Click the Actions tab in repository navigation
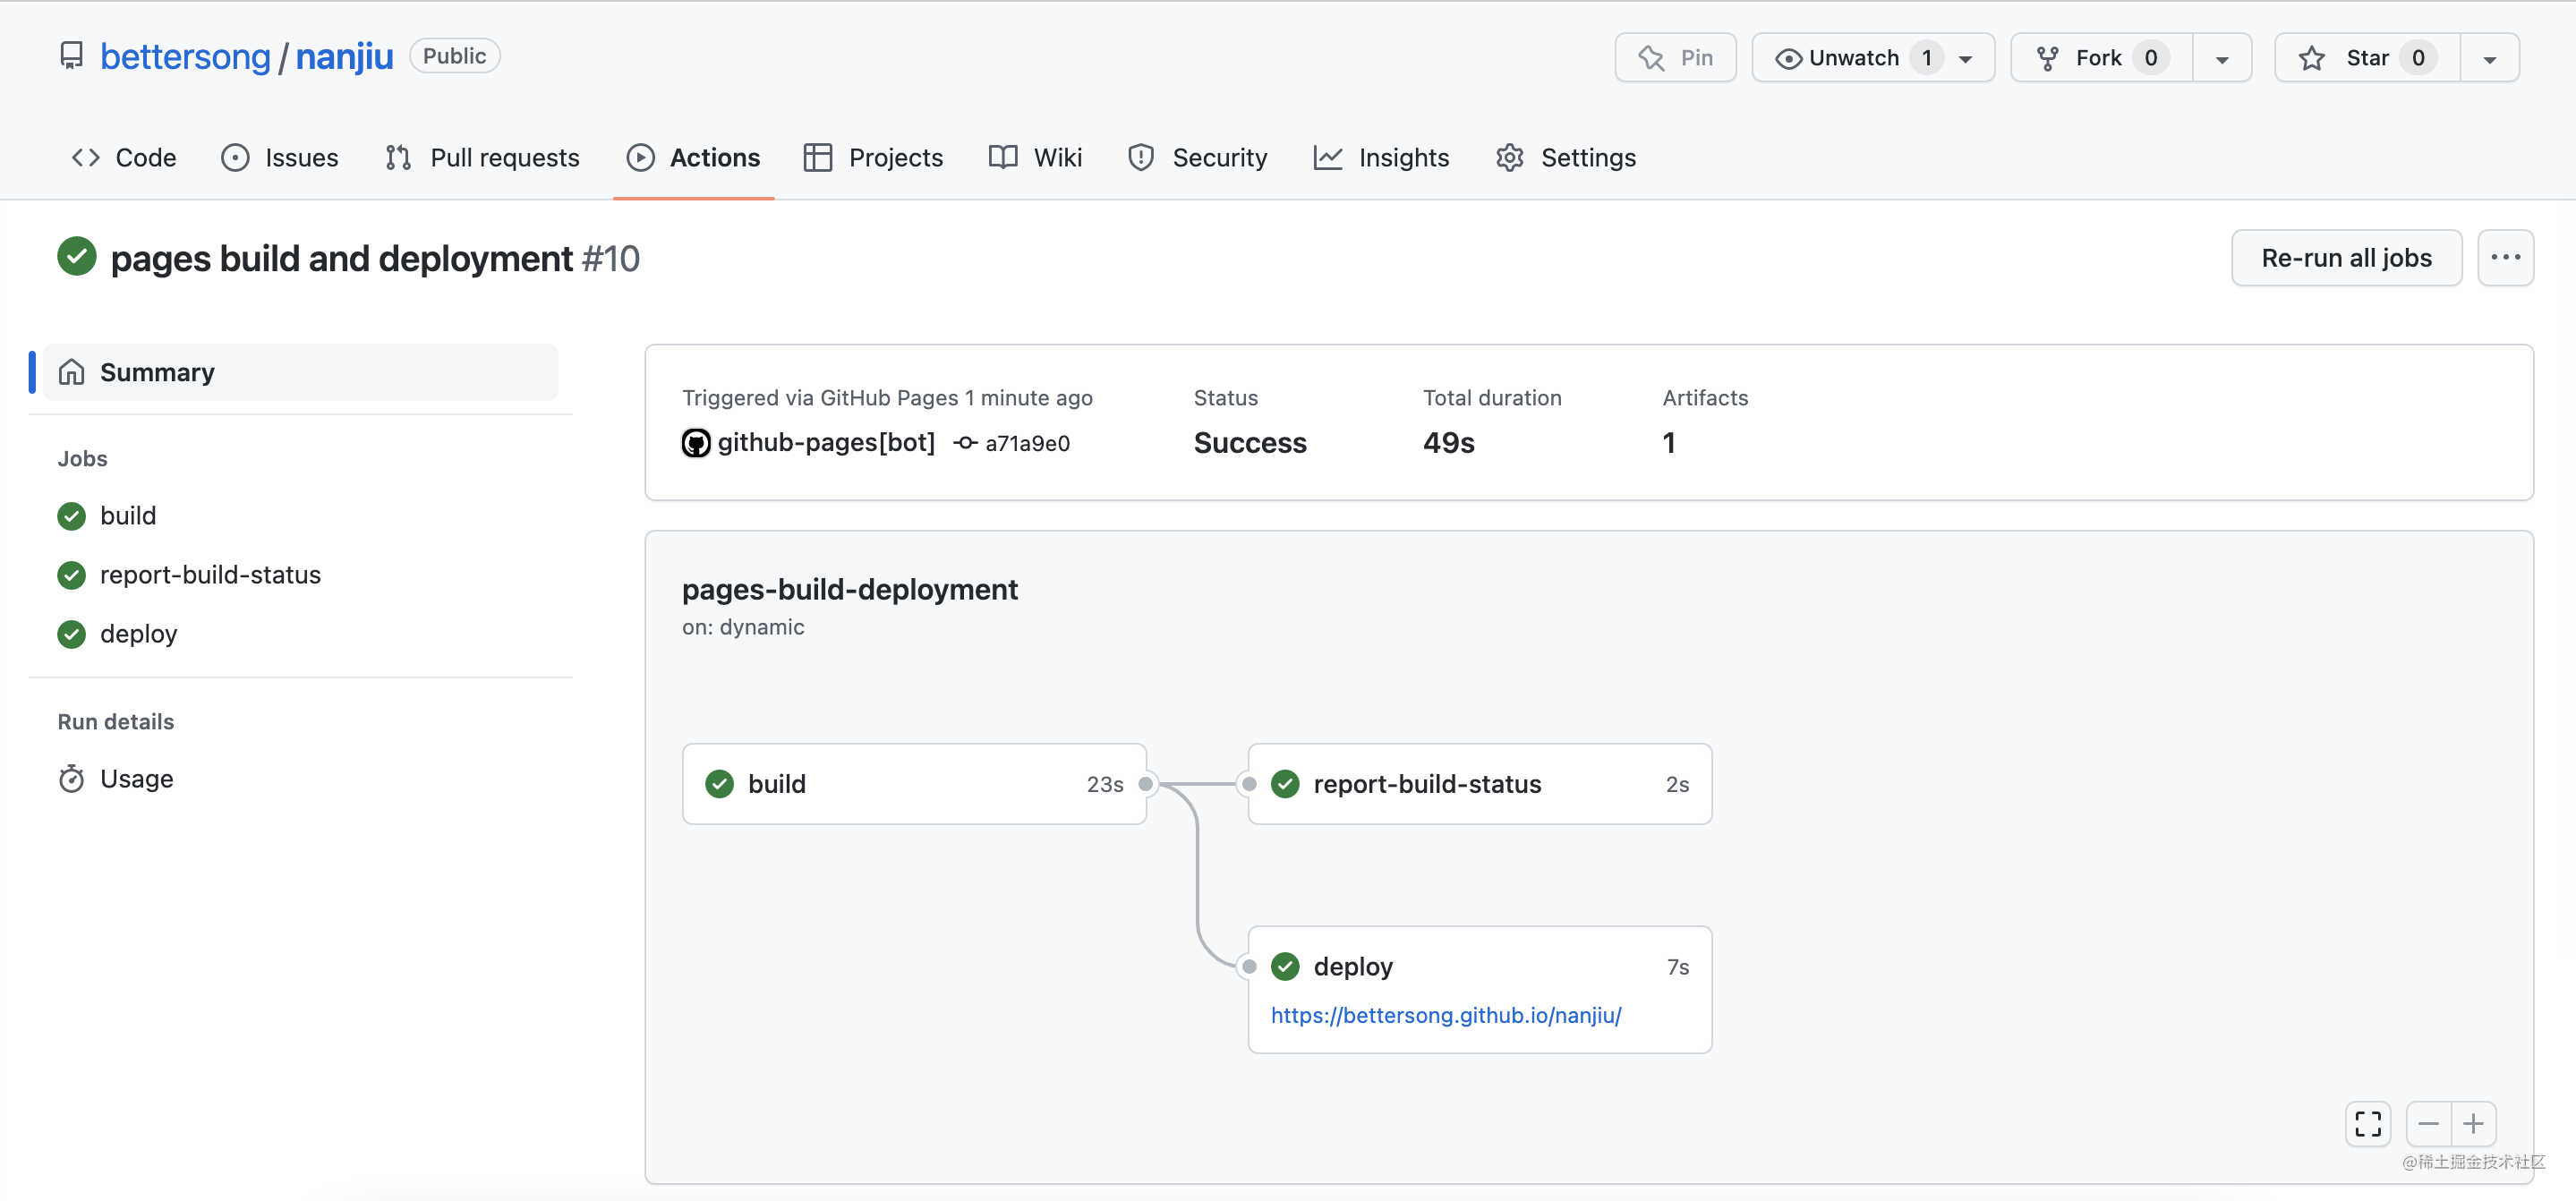The height and width of the screenshot is (1201, 2576). [x=714, y=156]
